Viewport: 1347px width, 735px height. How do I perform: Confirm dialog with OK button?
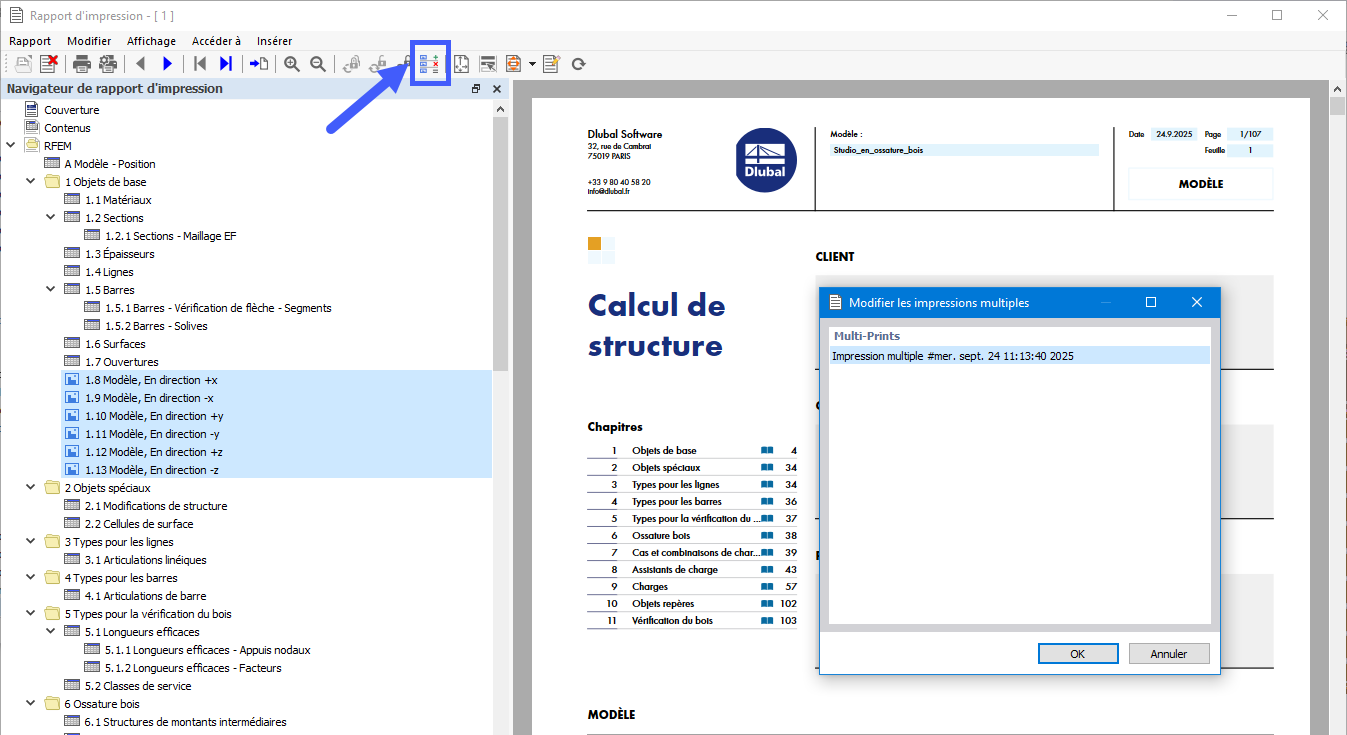pos(1078,653)
